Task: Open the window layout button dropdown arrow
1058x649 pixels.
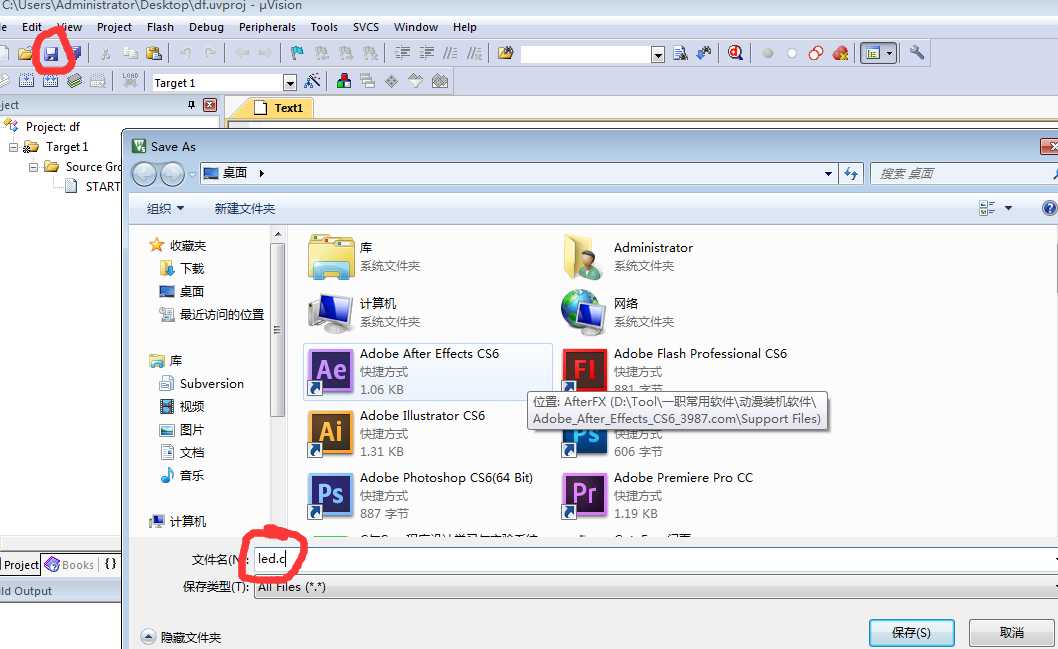Action: [889, 53]
